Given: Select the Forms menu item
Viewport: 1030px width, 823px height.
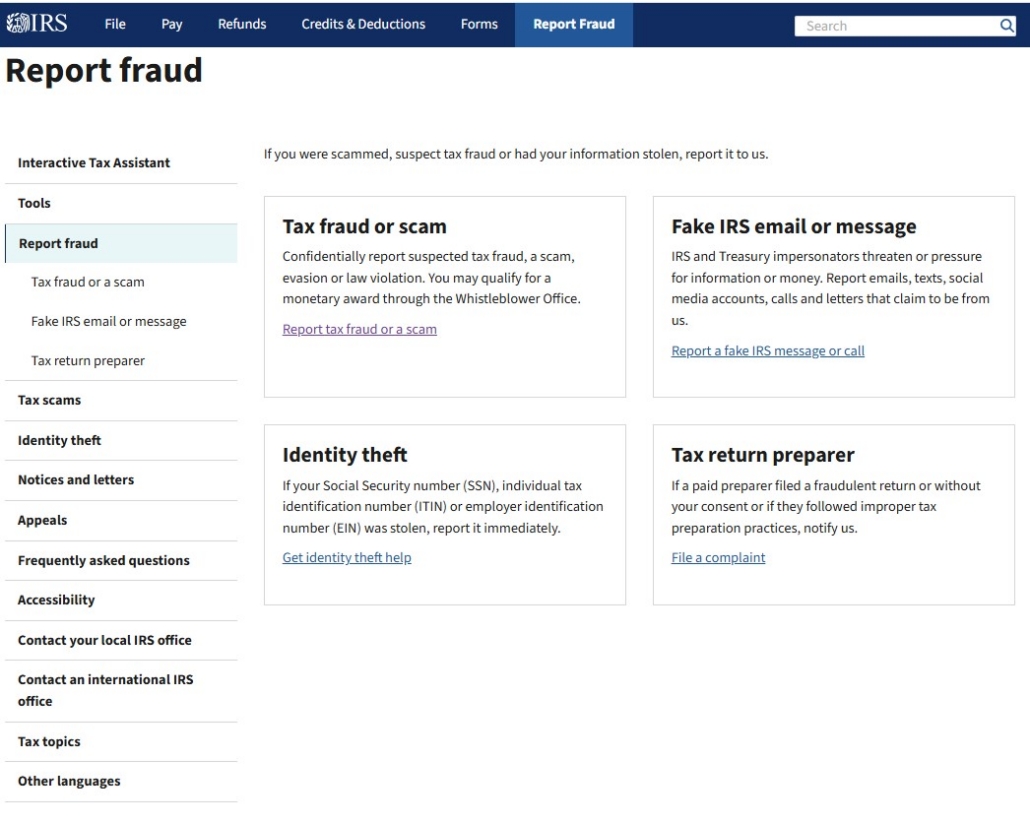Looking at the screenshot, I should pos(479,24).
